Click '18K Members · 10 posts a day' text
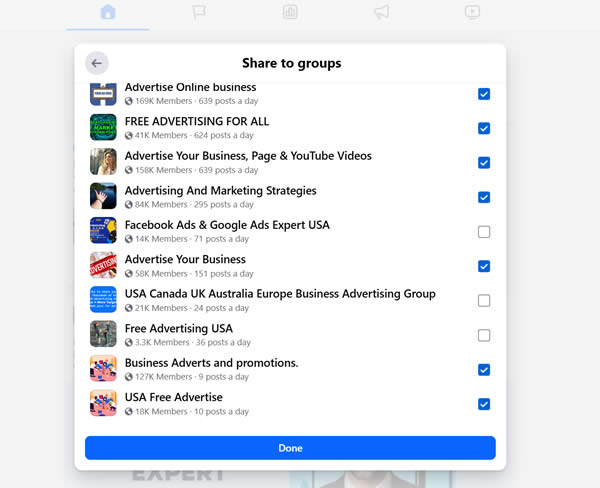This screenshot has height=488, width=600. [192, 411]
